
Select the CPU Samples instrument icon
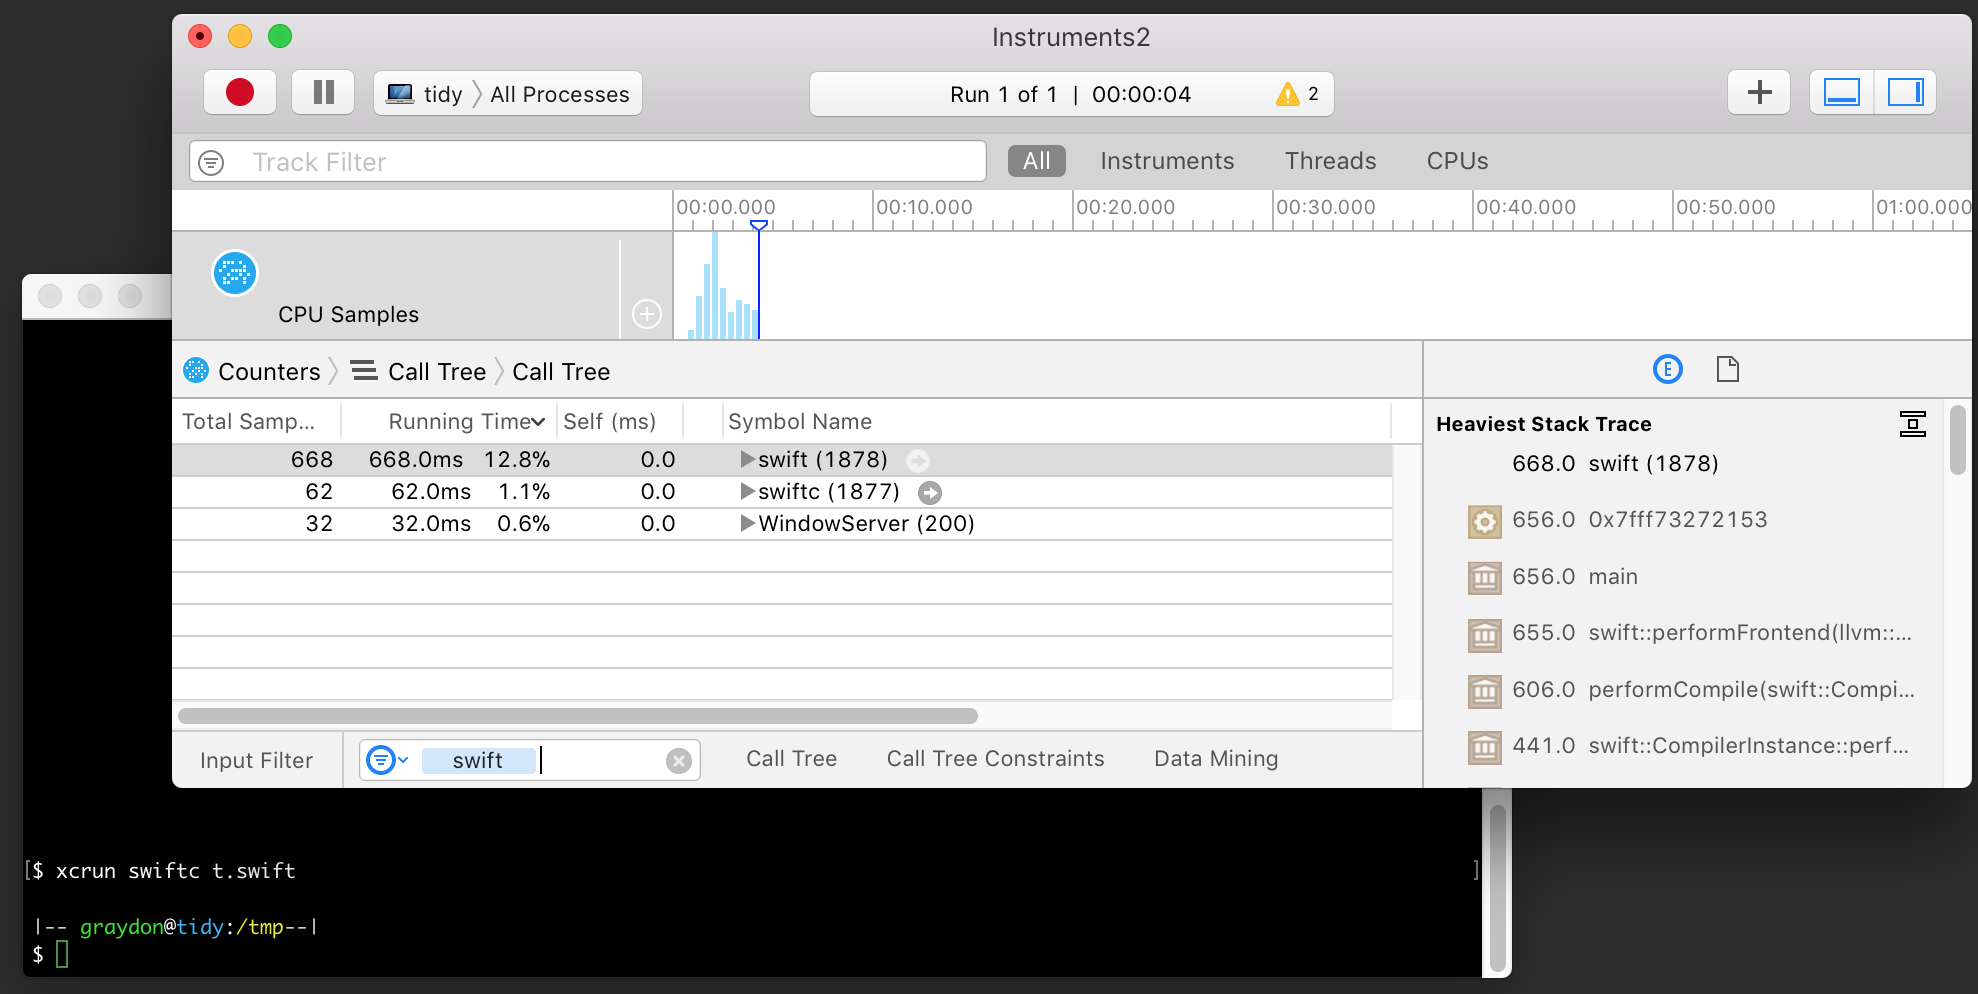[x=235, y=272]
